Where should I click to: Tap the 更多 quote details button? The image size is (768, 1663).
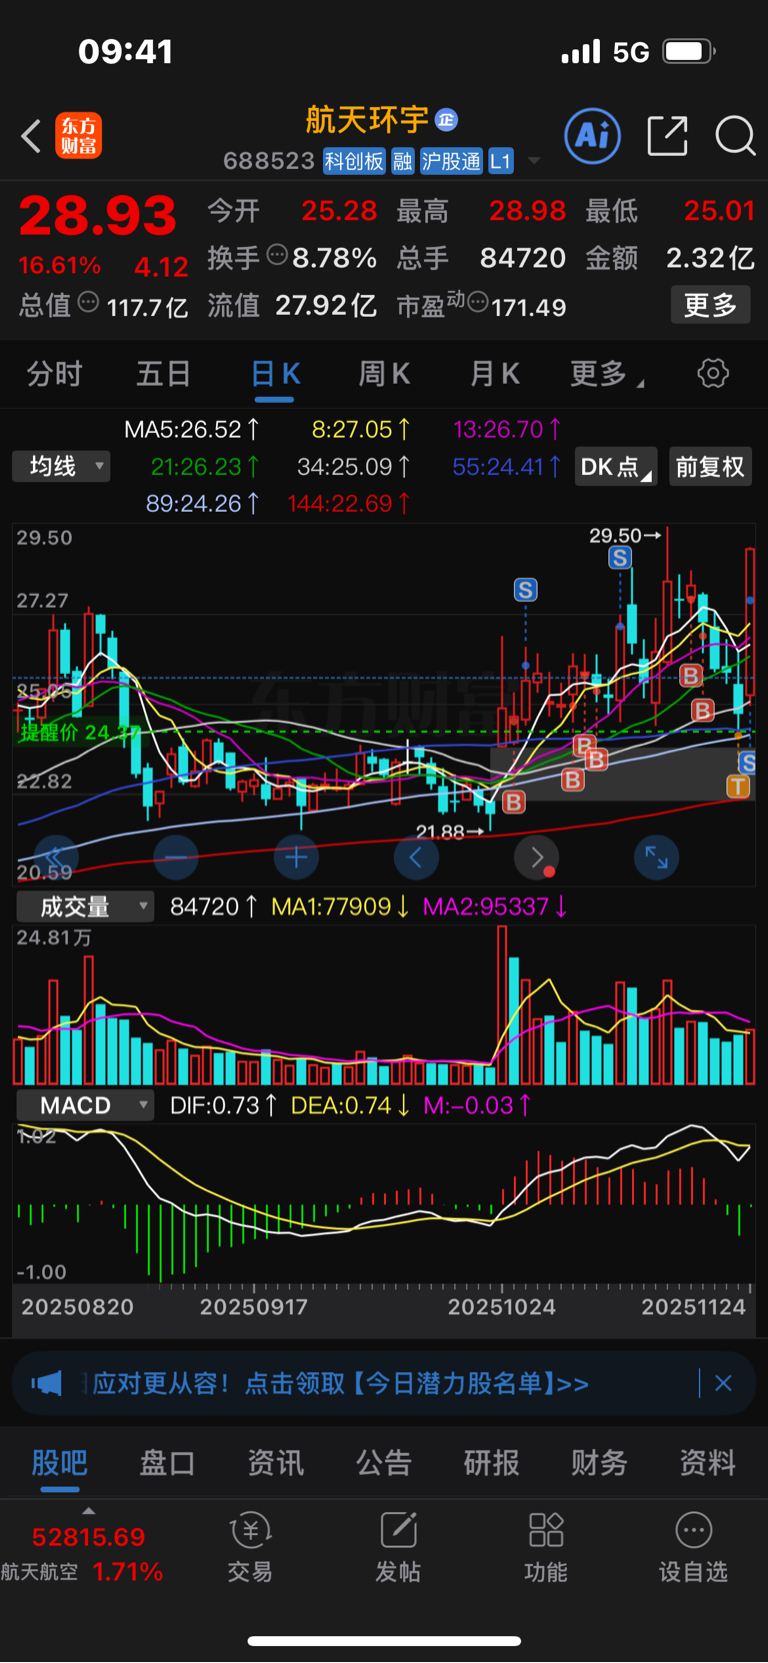click(710, 305)
